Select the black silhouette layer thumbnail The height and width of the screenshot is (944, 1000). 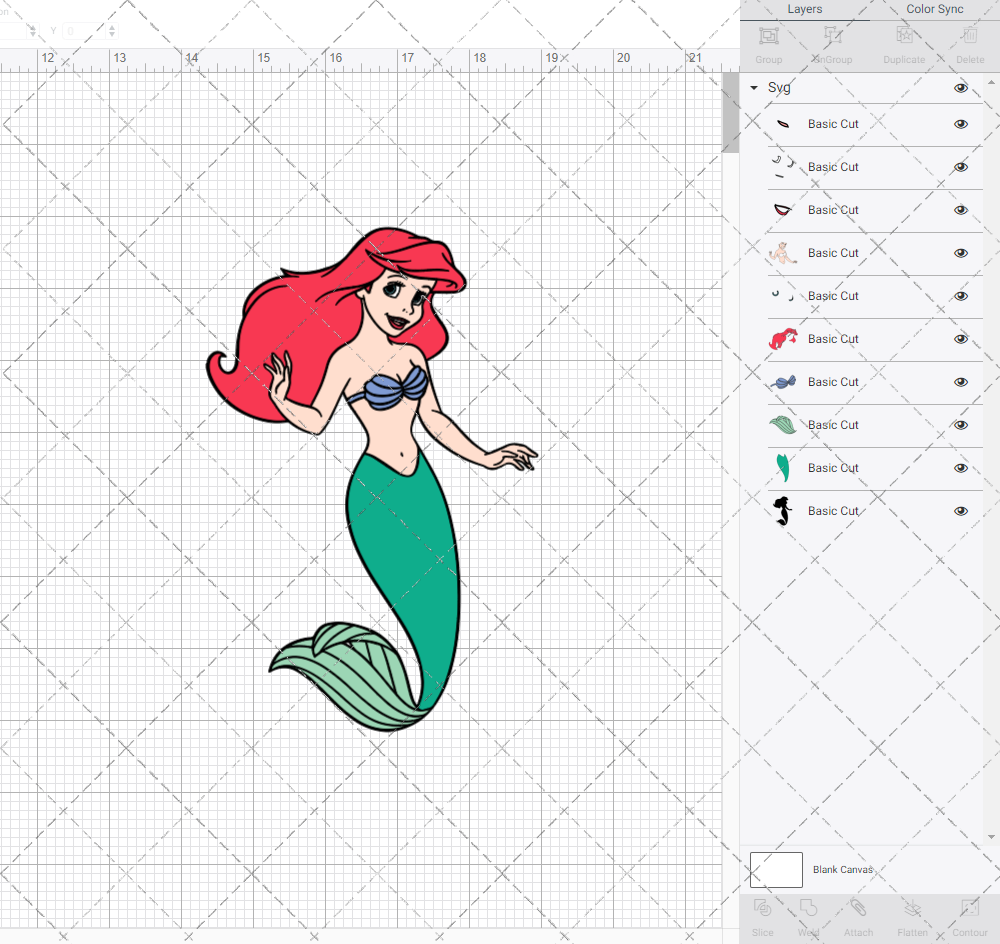(x=783, y=511)
